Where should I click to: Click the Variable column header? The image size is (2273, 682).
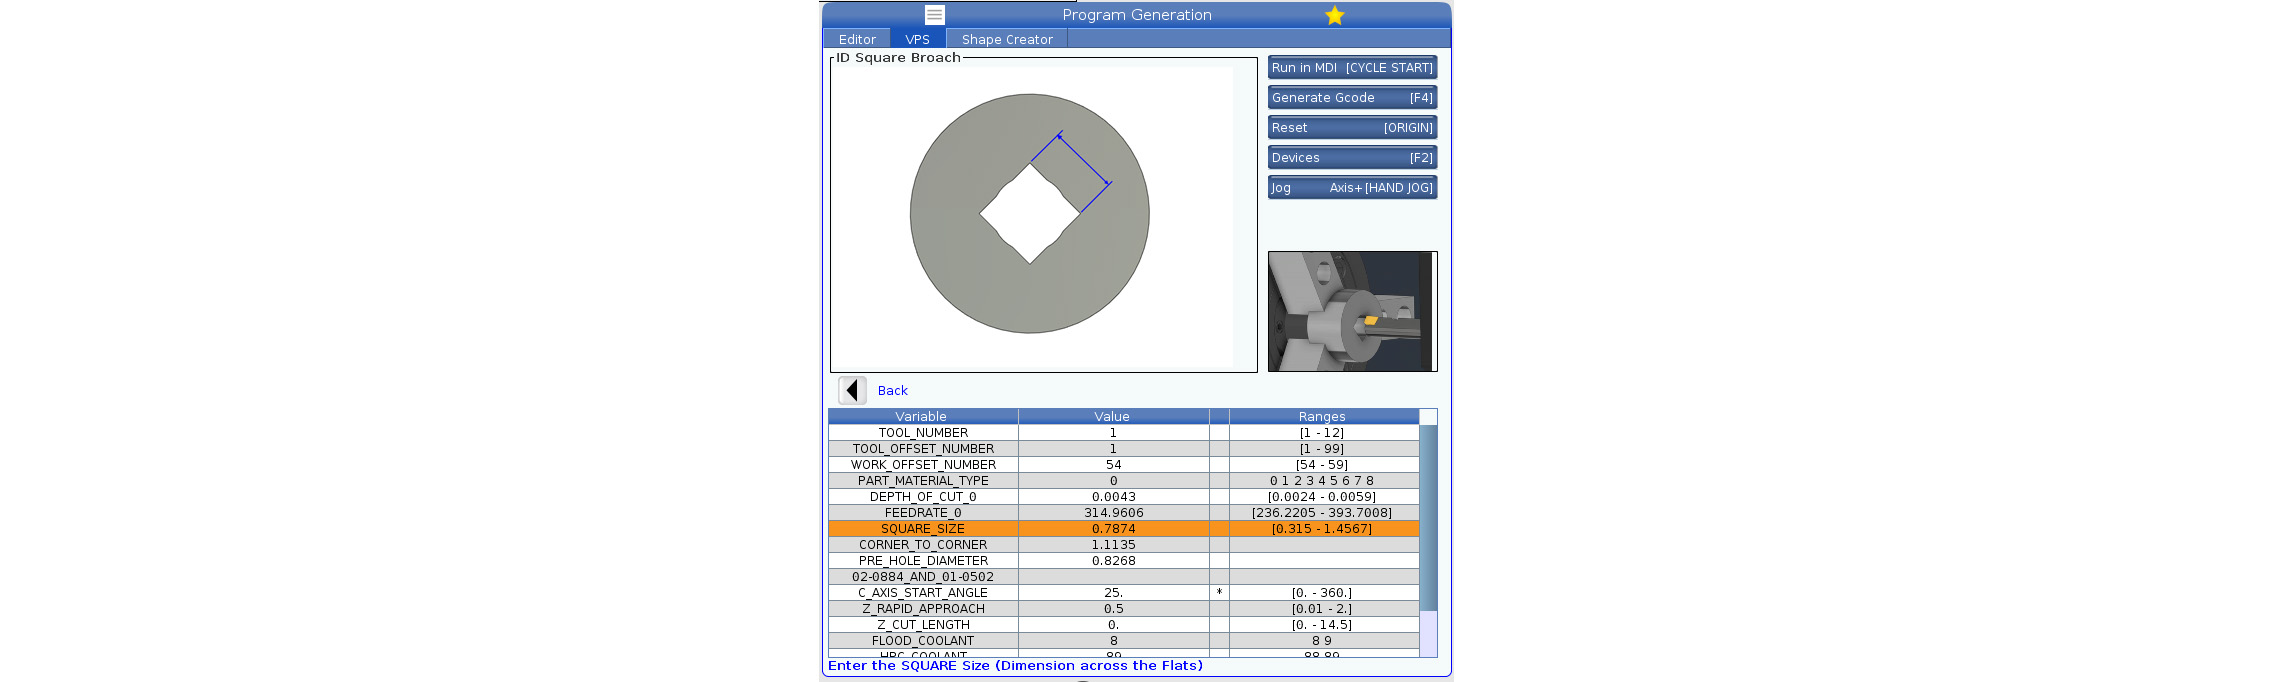(x=922, y=417)
